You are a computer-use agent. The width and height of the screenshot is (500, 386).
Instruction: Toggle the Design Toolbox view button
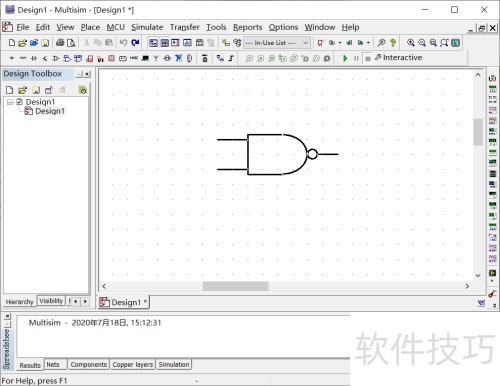153,43
